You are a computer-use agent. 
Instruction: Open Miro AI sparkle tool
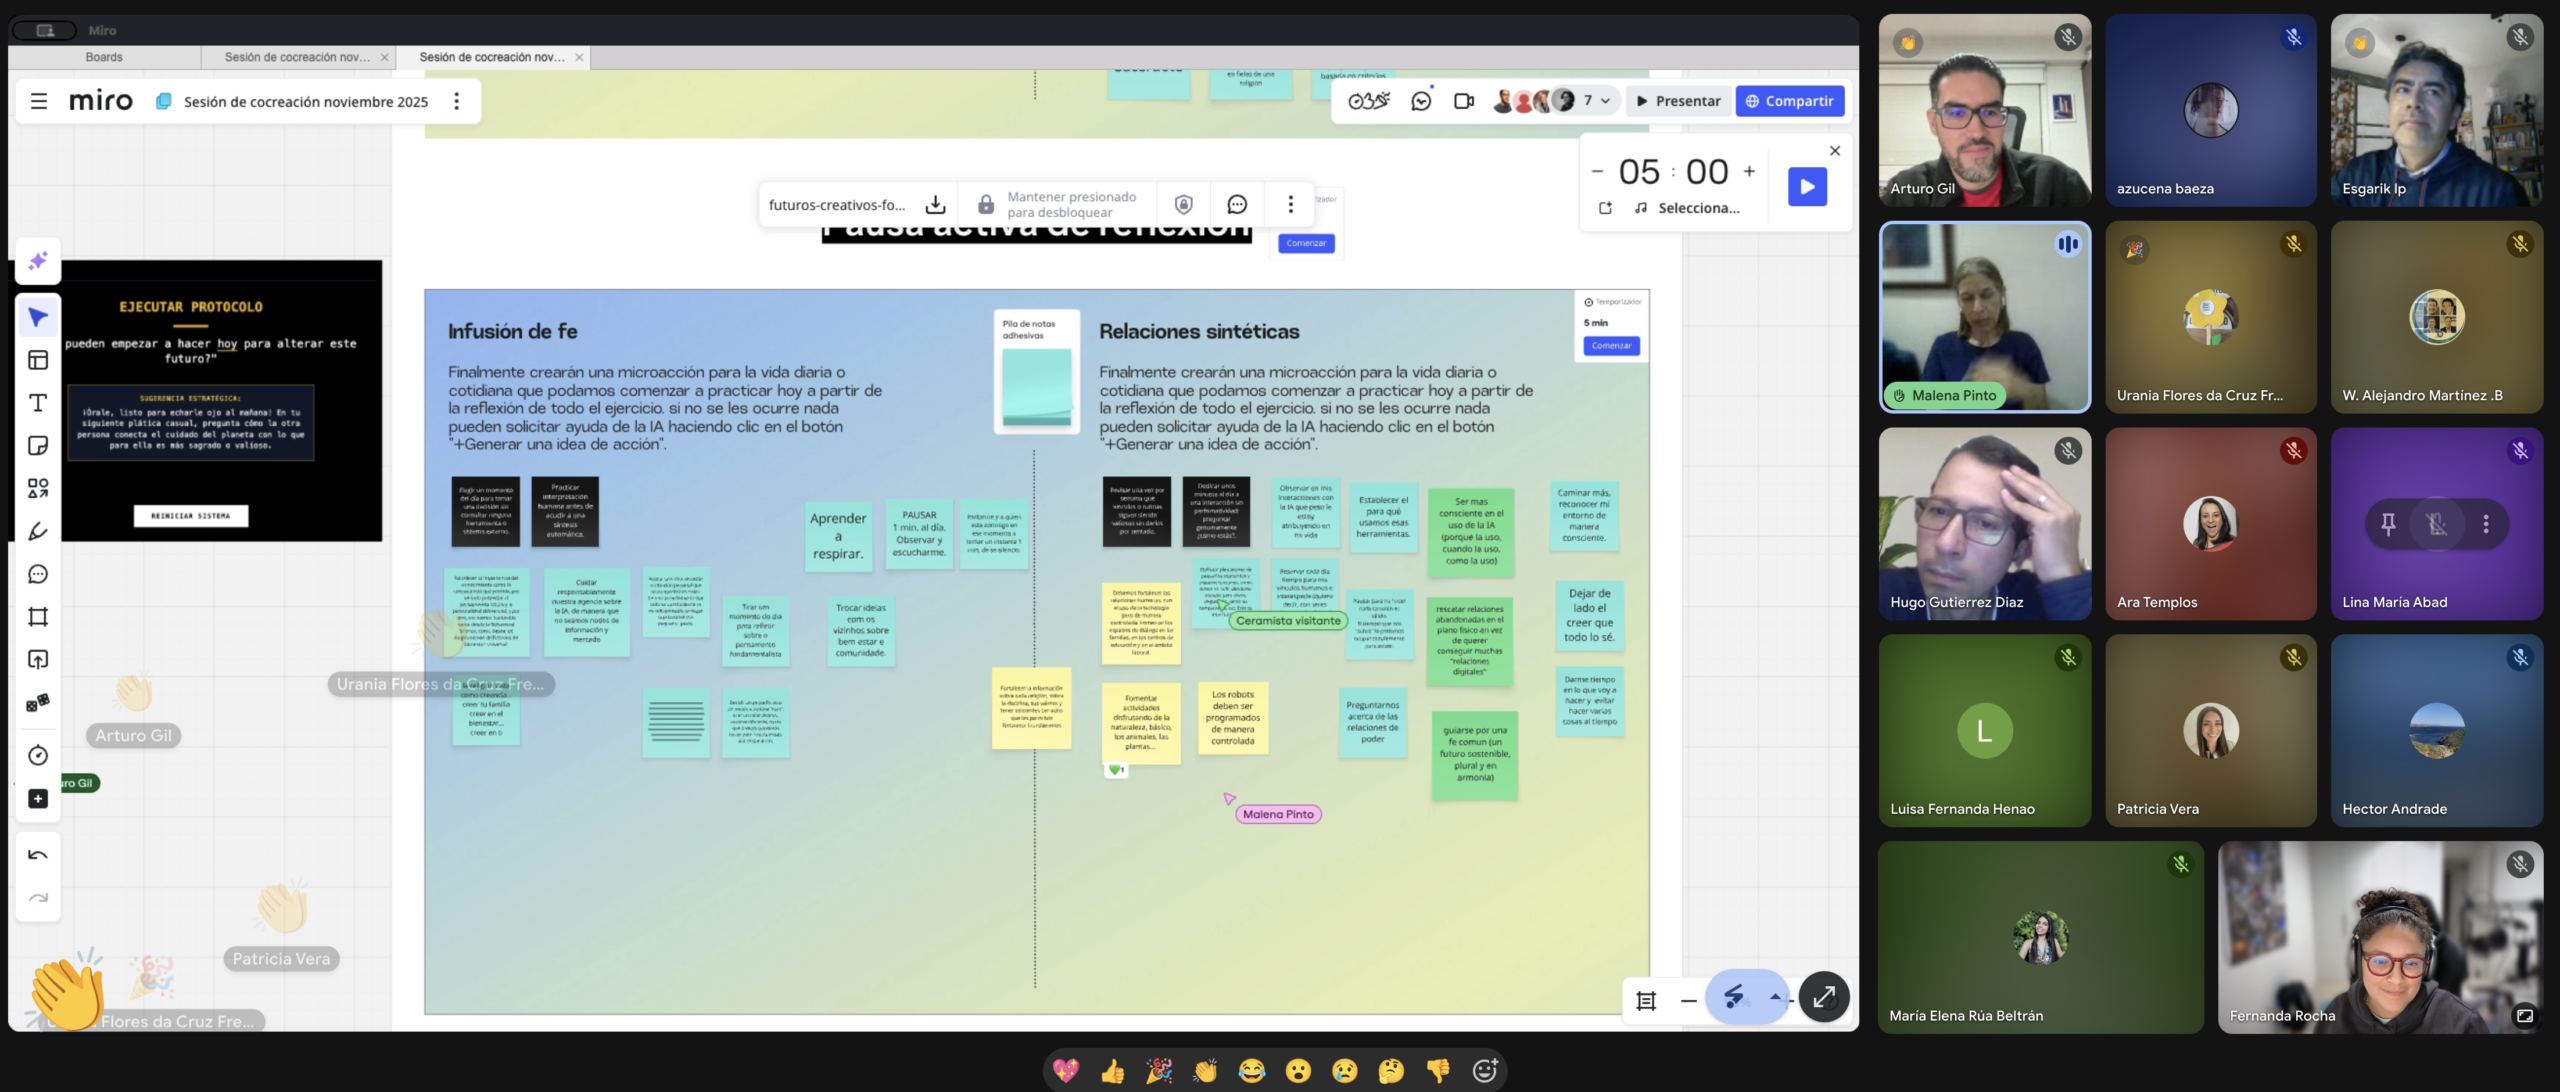38,261
